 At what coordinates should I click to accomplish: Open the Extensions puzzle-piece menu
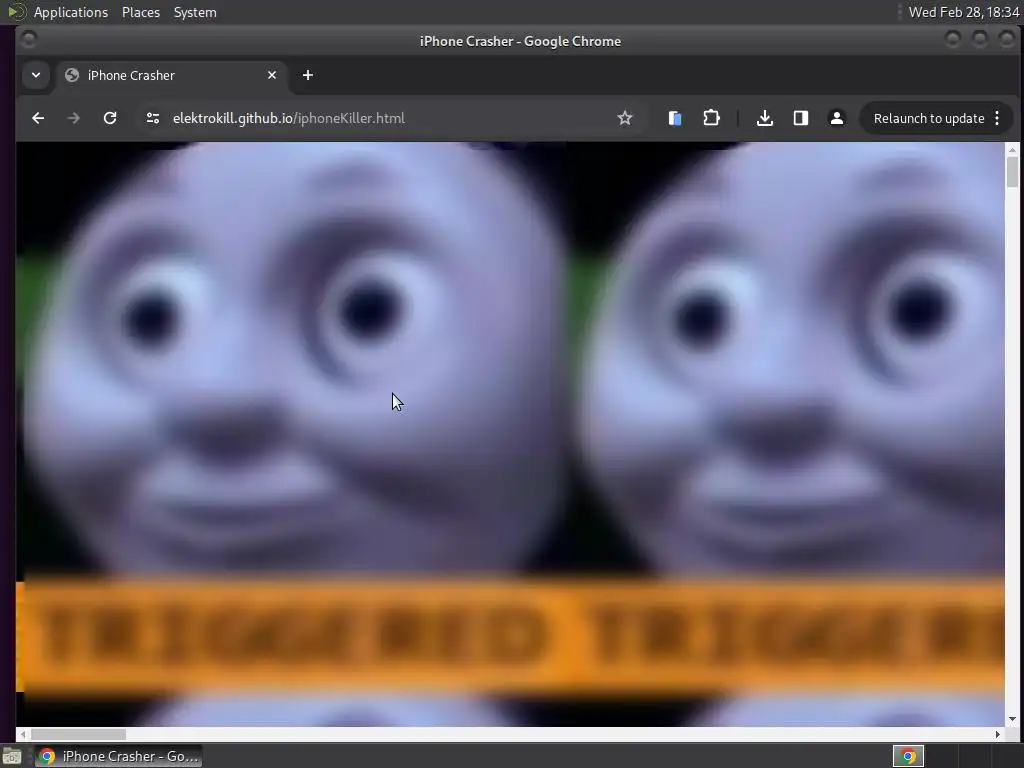coord(711,118)
